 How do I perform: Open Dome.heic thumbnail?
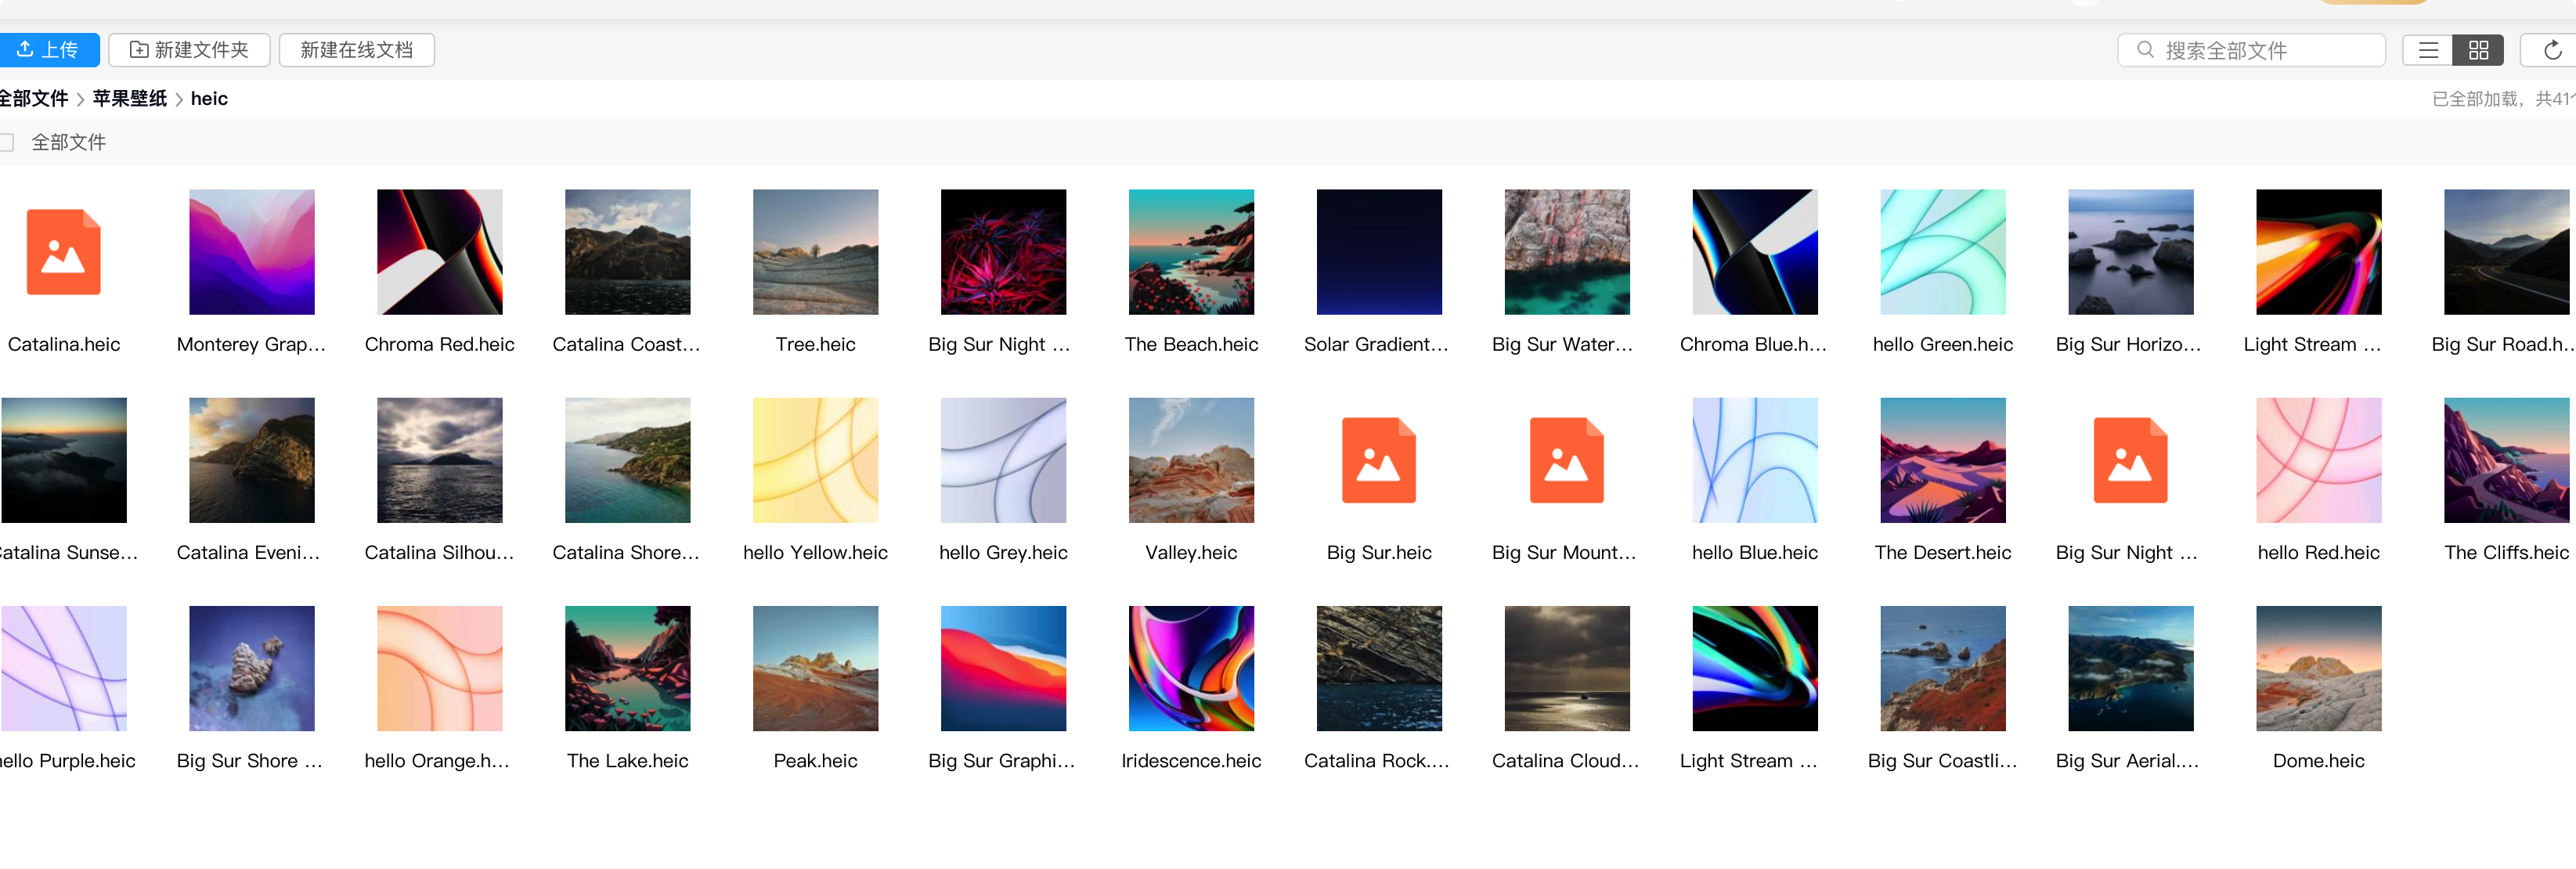click(x=2318, y=668)
